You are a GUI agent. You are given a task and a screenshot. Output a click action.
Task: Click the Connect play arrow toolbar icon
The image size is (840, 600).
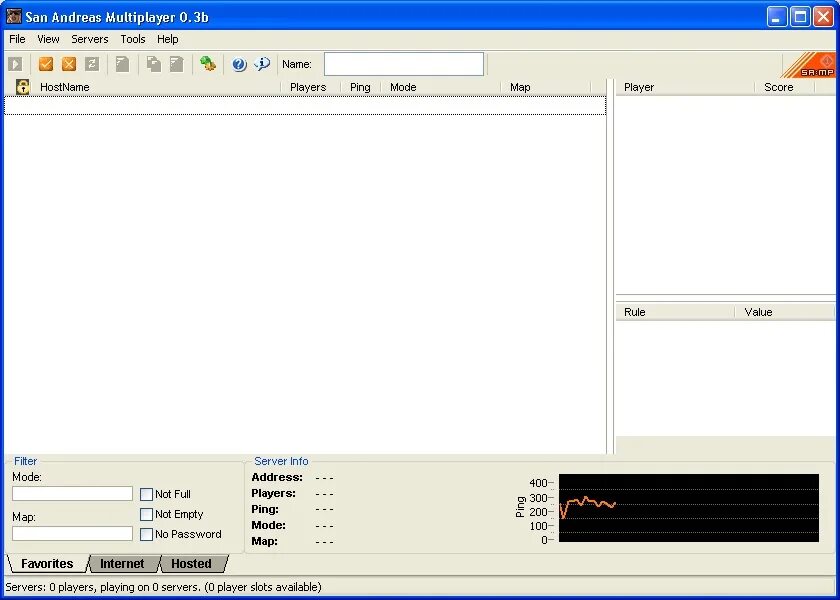[16, 64]
